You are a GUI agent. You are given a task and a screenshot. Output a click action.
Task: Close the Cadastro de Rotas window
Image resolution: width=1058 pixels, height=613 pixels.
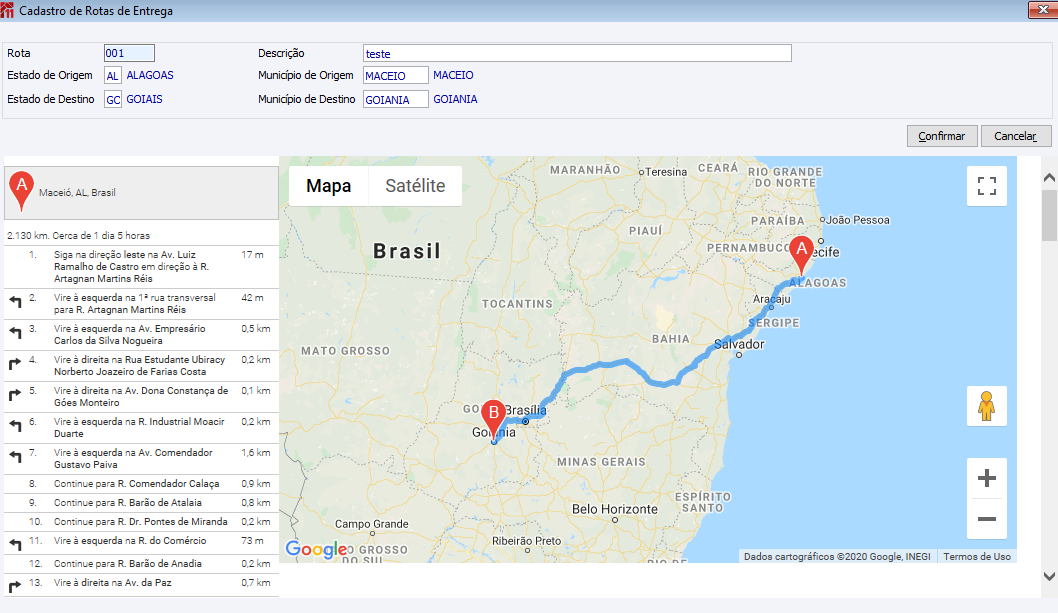1042,9
